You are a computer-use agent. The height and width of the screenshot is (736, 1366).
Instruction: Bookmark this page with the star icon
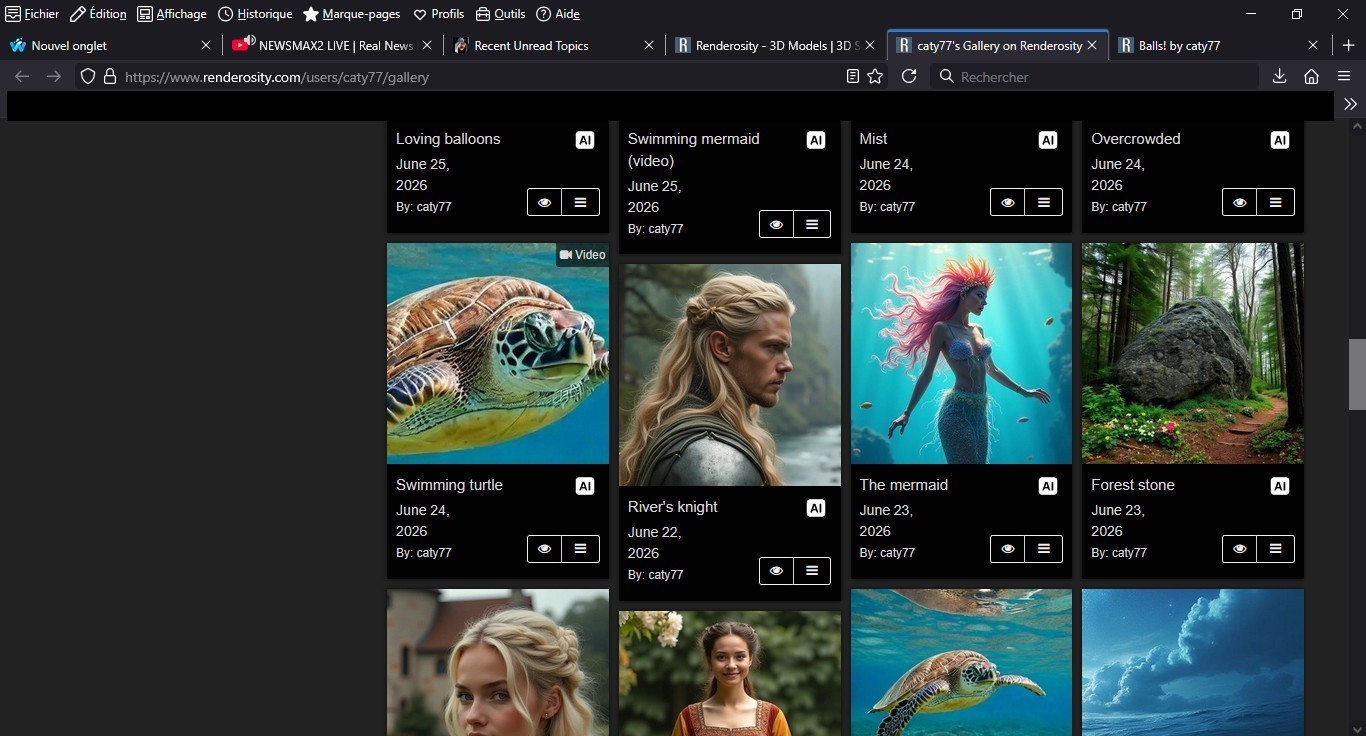(875, 76)
